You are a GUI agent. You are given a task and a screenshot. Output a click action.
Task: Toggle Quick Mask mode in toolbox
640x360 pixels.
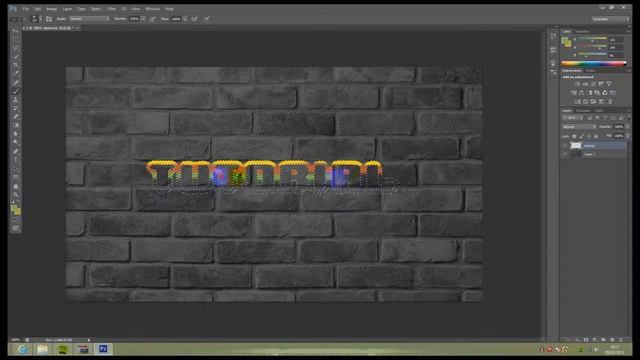pyautogui.click(x=16, y=220)
